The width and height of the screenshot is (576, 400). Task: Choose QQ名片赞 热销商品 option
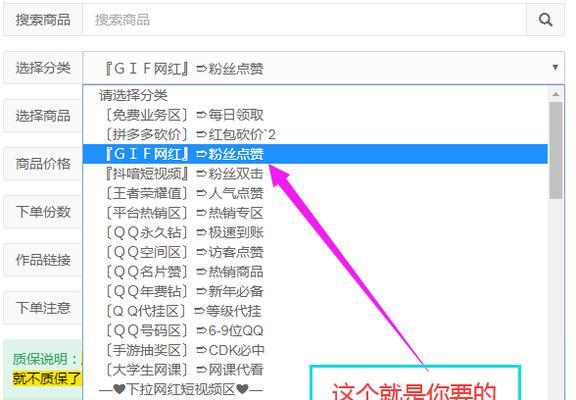pos(315,272)
